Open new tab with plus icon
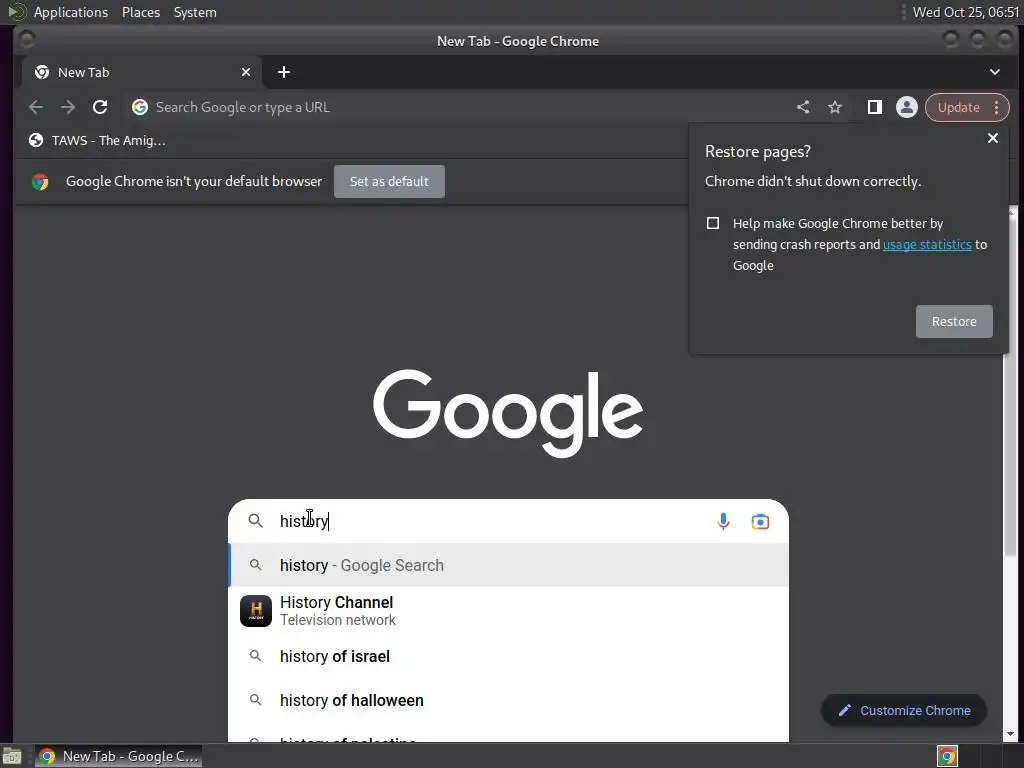 (283, 72)
